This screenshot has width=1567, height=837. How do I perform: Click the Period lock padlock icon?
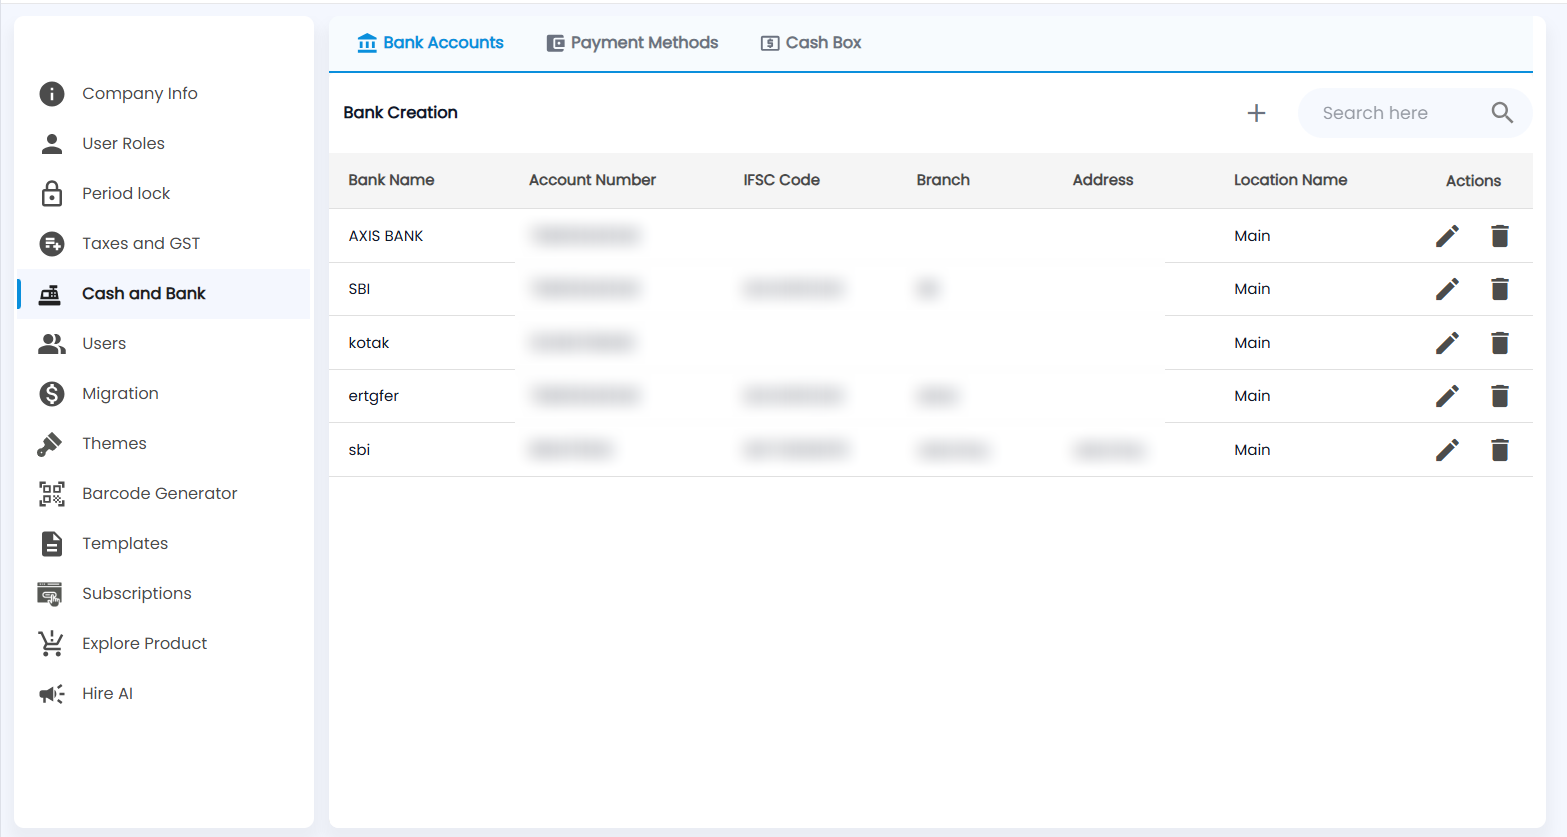(x=52, y=193)
